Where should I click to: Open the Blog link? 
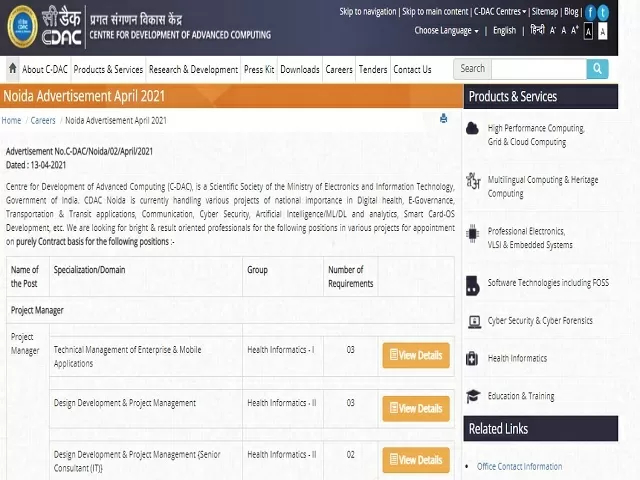pyautogui.click(x=571, y=11)
